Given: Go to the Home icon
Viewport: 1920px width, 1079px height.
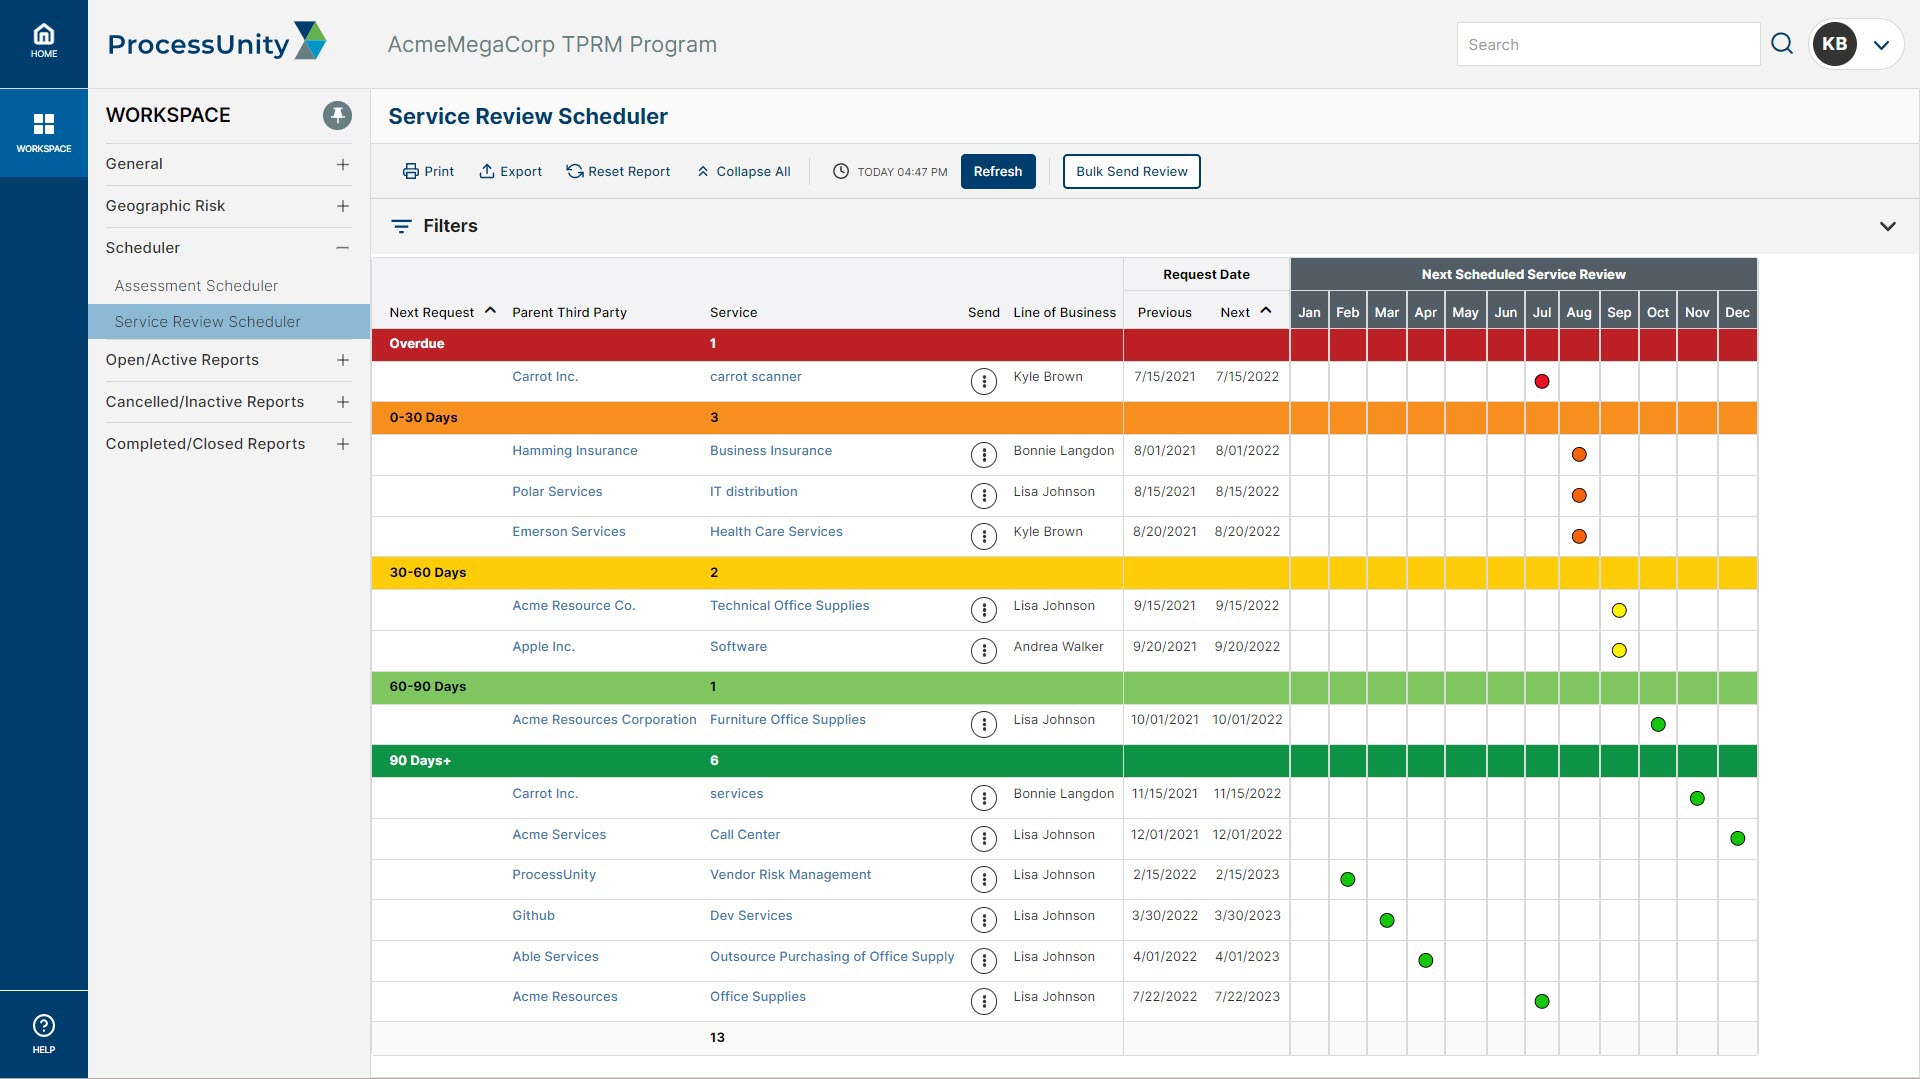Looking at the screenshot, I should point(44,42).
